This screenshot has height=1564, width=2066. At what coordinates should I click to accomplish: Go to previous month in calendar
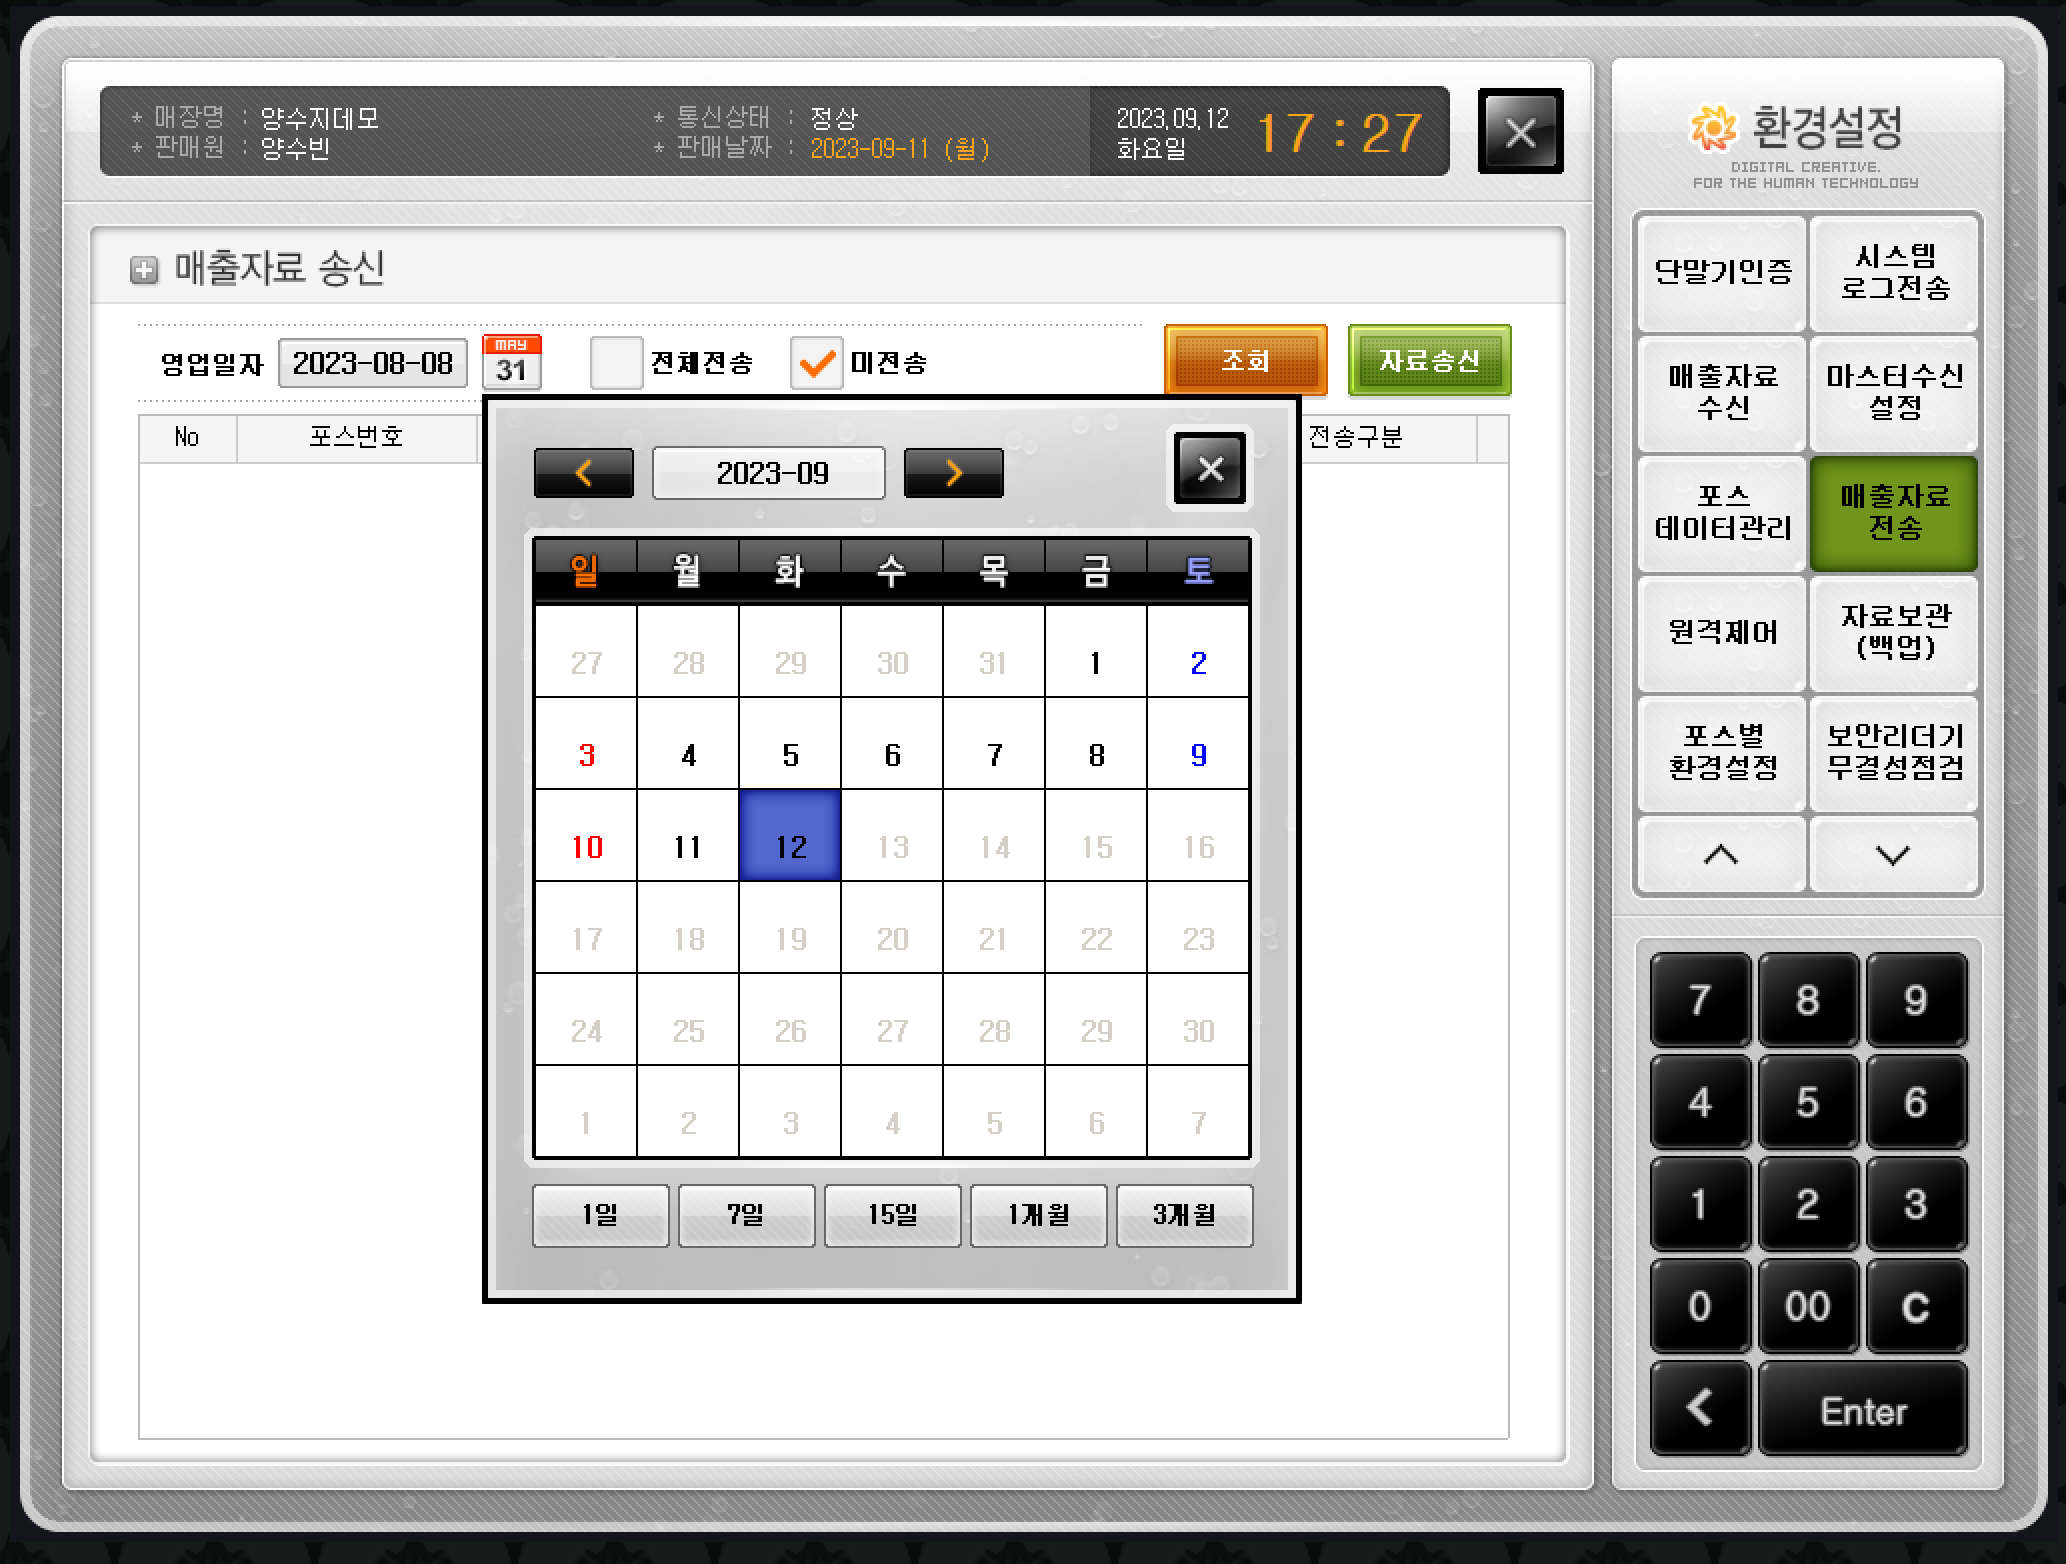[x=583, y=473]
